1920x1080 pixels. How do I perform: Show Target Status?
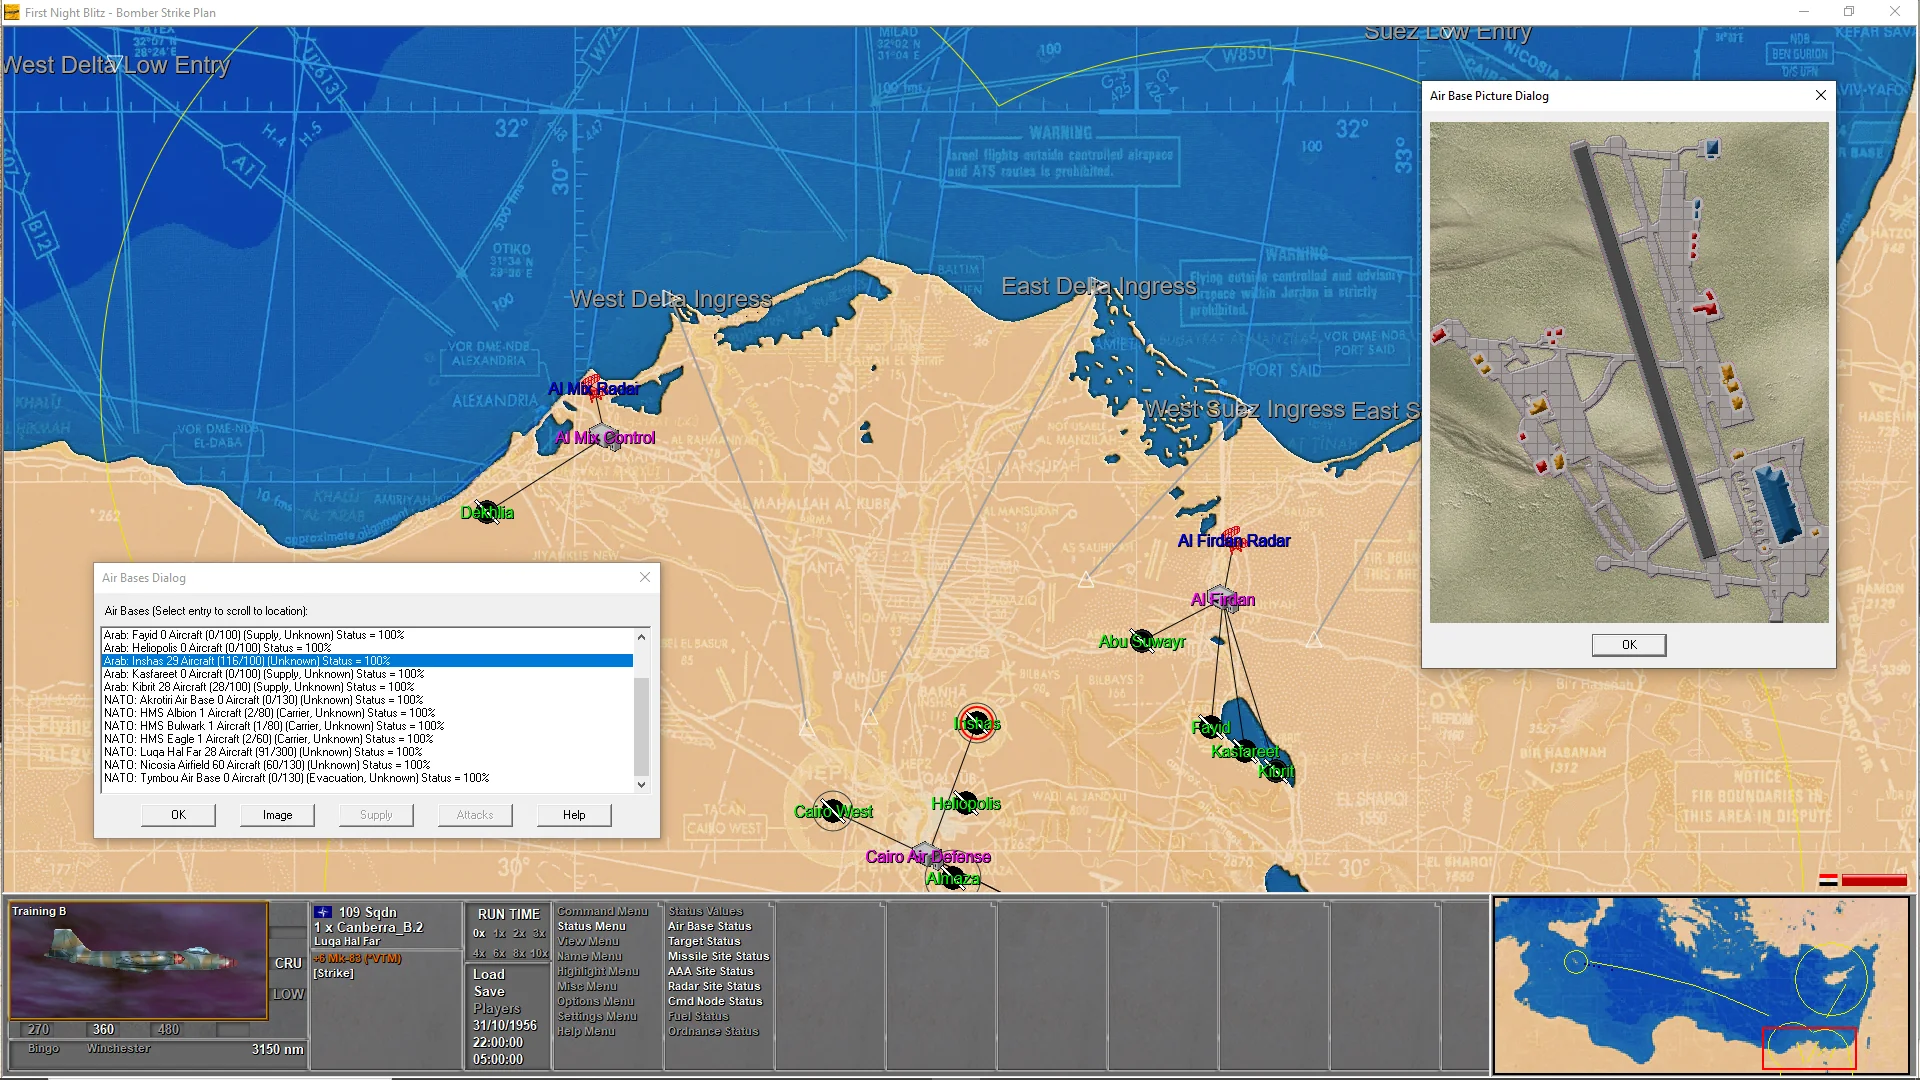tap(704, 941)
